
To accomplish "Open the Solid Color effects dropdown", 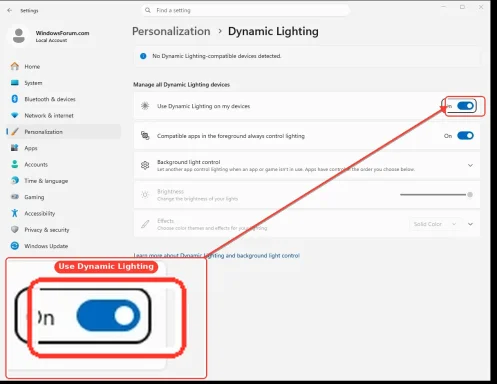I will point(435,224).
